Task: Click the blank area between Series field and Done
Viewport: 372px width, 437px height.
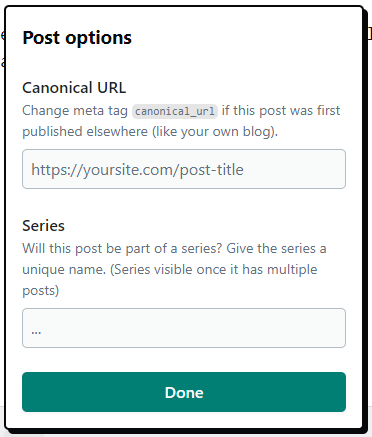Action: (184, 360)
